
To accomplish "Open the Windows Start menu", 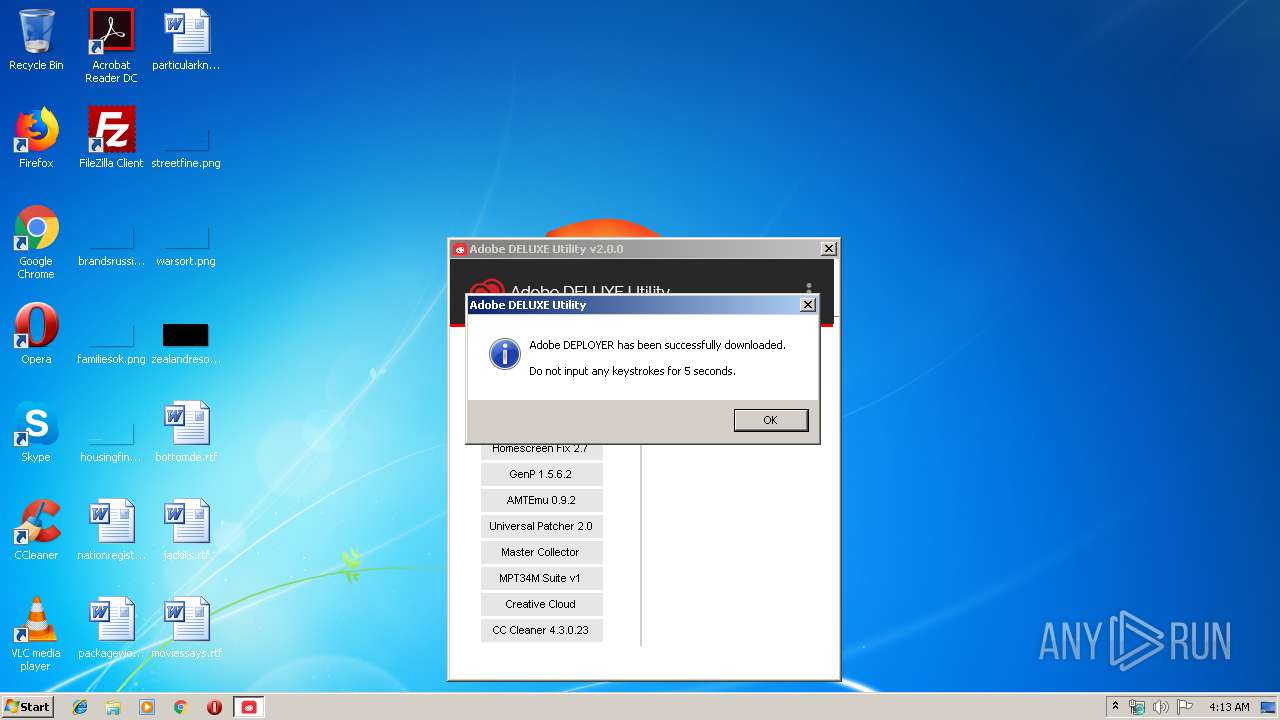I will point(27,706).
